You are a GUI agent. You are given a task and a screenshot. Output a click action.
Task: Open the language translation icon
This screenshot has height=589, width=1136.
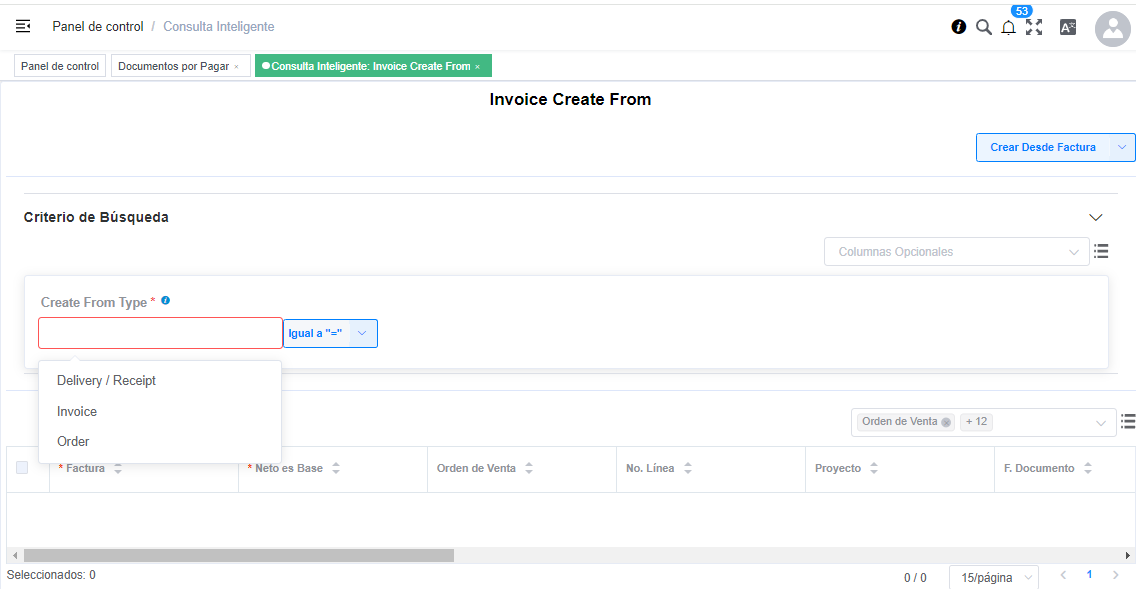tap(1067, 27)
